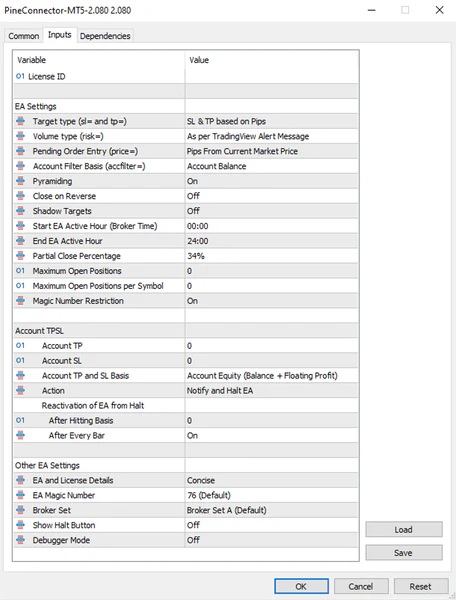The image size is (456, 600).
Task: Click the icon next to Pending Order Entry
Action: click(21, 151)
